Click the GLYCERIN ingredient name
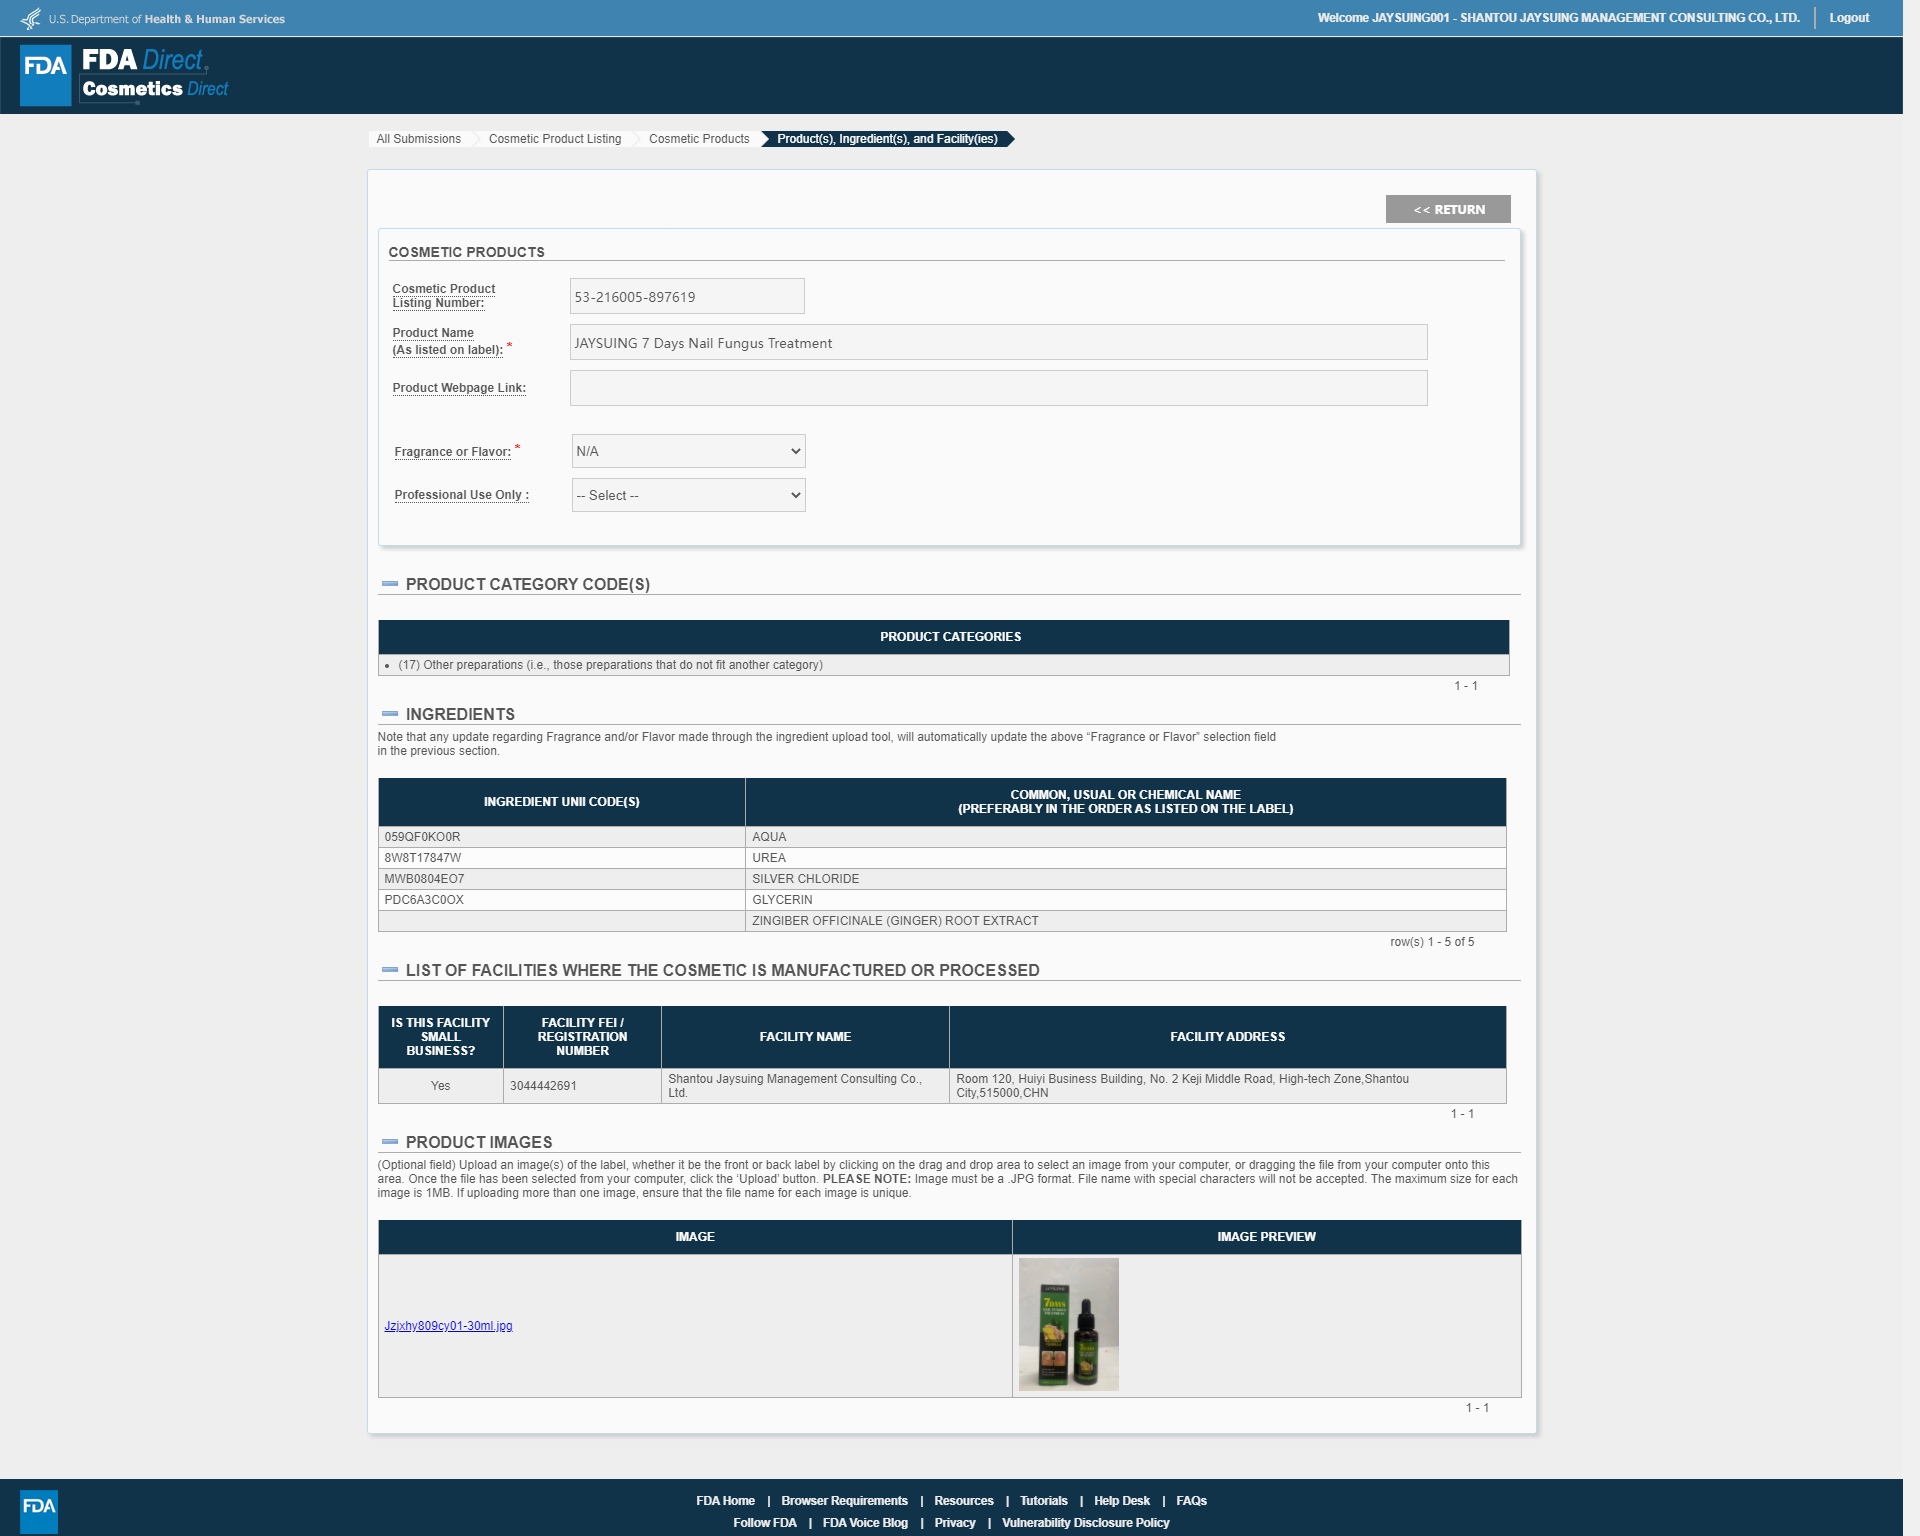The height and width of the screenshot is (1536, 1920). [x=782, y=900]
